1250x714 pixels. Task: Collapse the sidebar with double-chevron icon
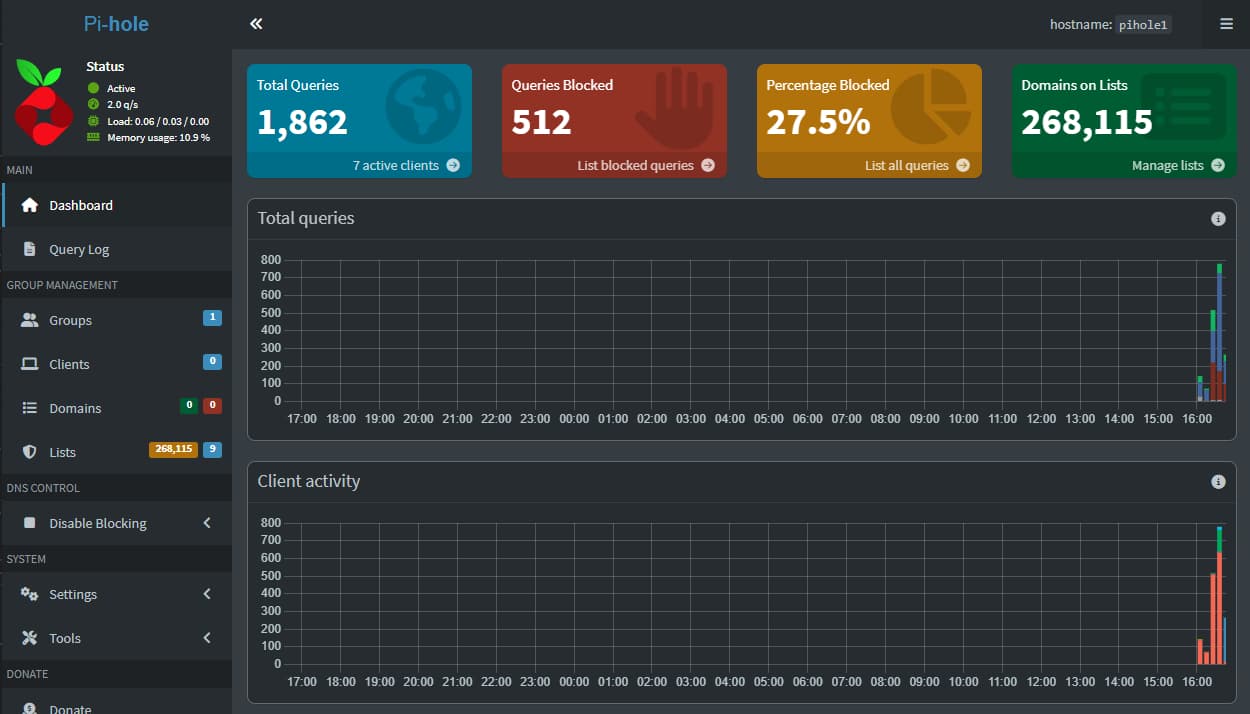pos(256,24)
